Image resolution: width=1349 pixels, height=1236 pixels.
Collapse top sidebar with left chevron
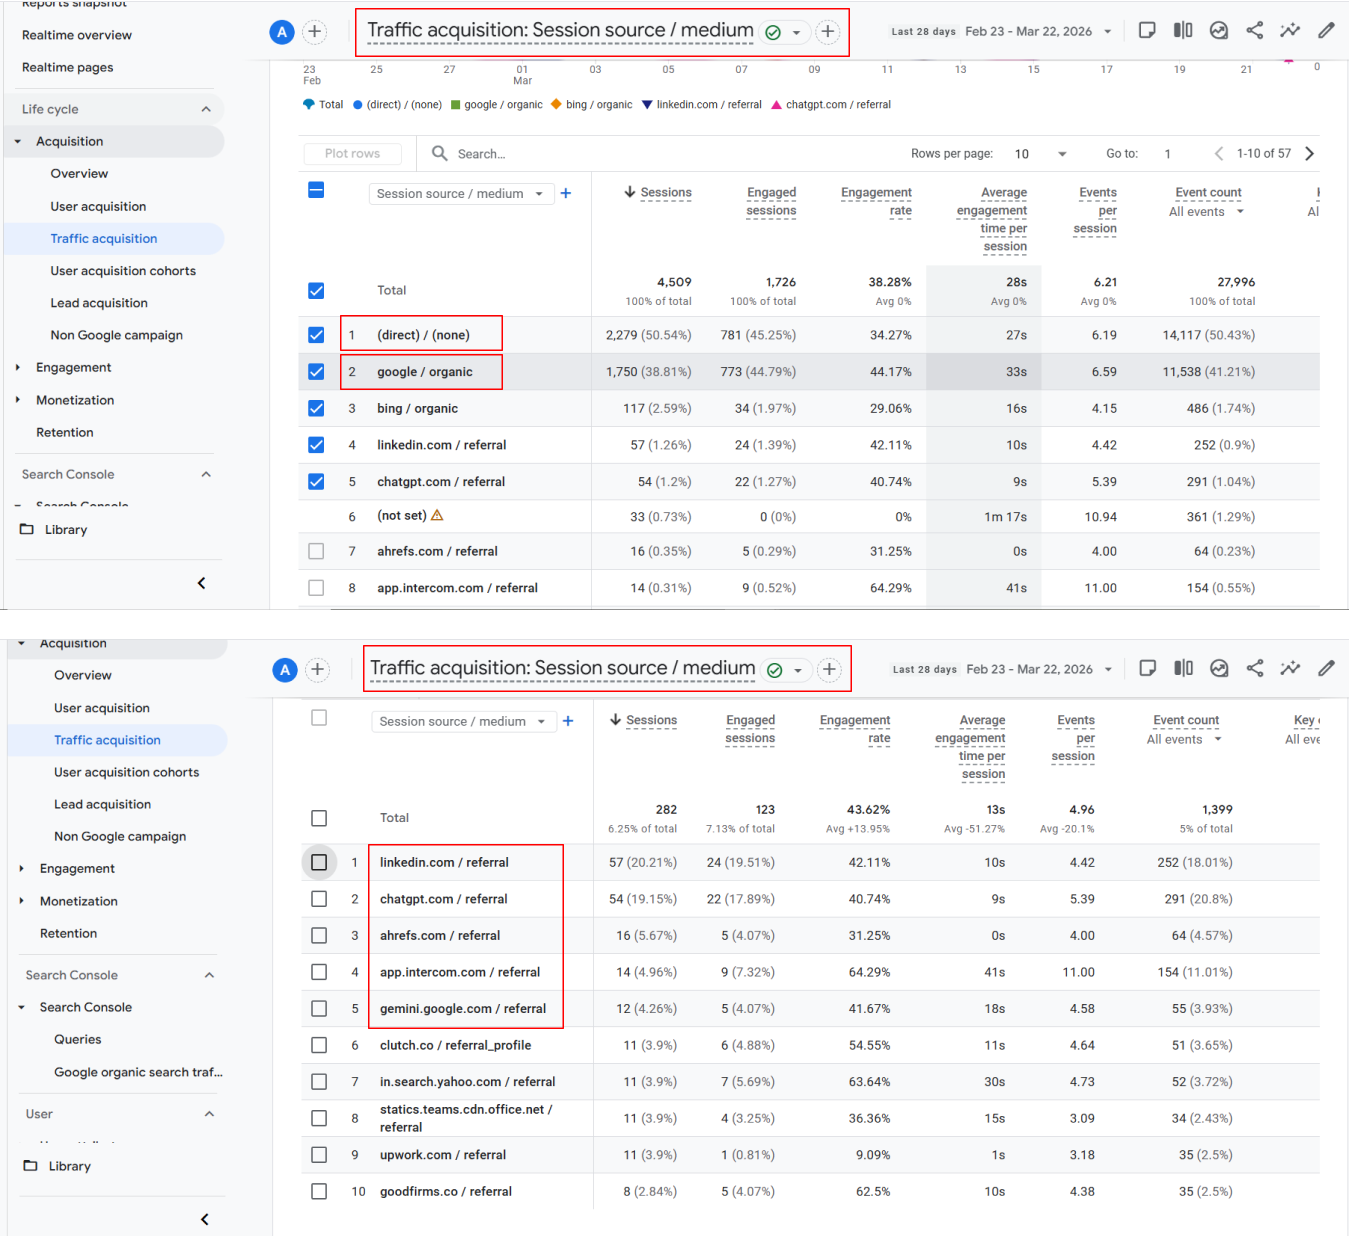coord(201,583)
